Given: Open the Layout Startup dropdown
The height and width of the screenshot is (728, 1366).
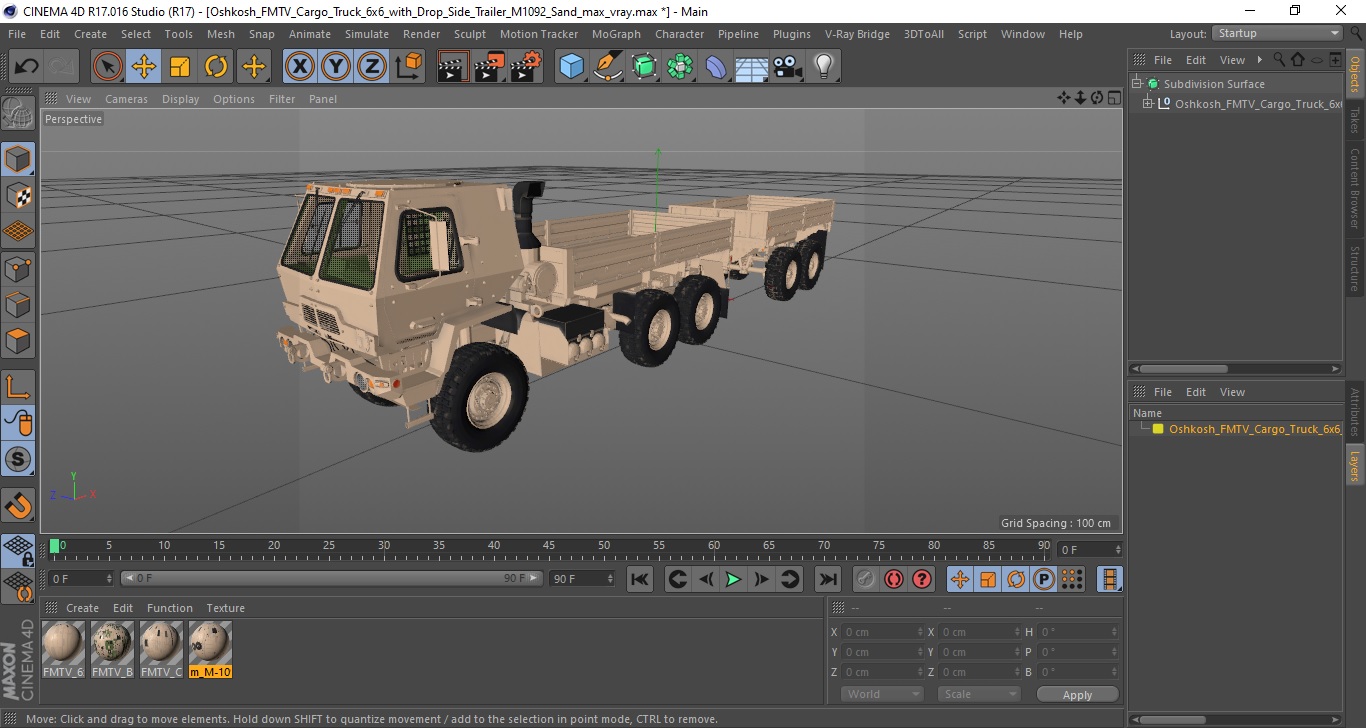Looking at the screenshot, I should point(1277,33).
